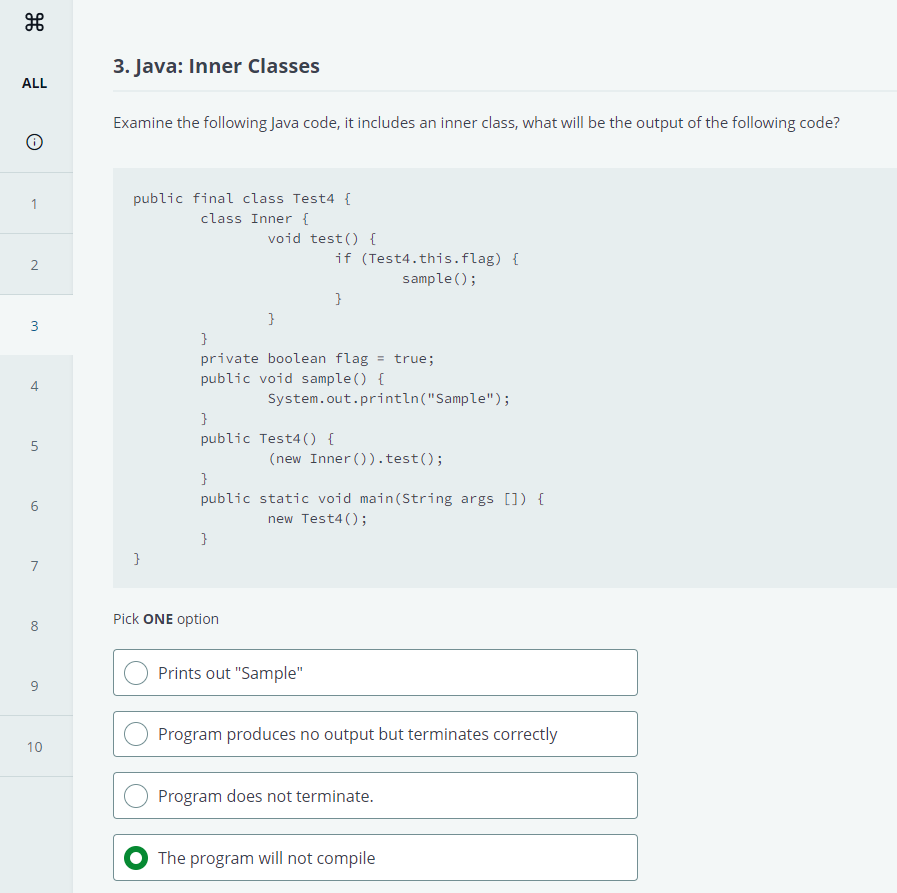Open question 8 in sidebar list
897x893 pixels.
click(35, 627)
